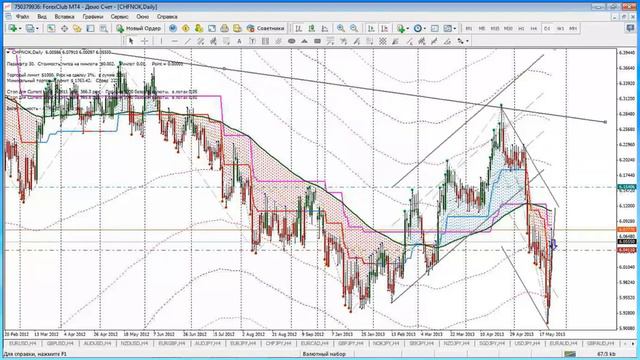Click the print preview icon
The width and height of the screenshot is (640, 360).
tap(237, 28)
